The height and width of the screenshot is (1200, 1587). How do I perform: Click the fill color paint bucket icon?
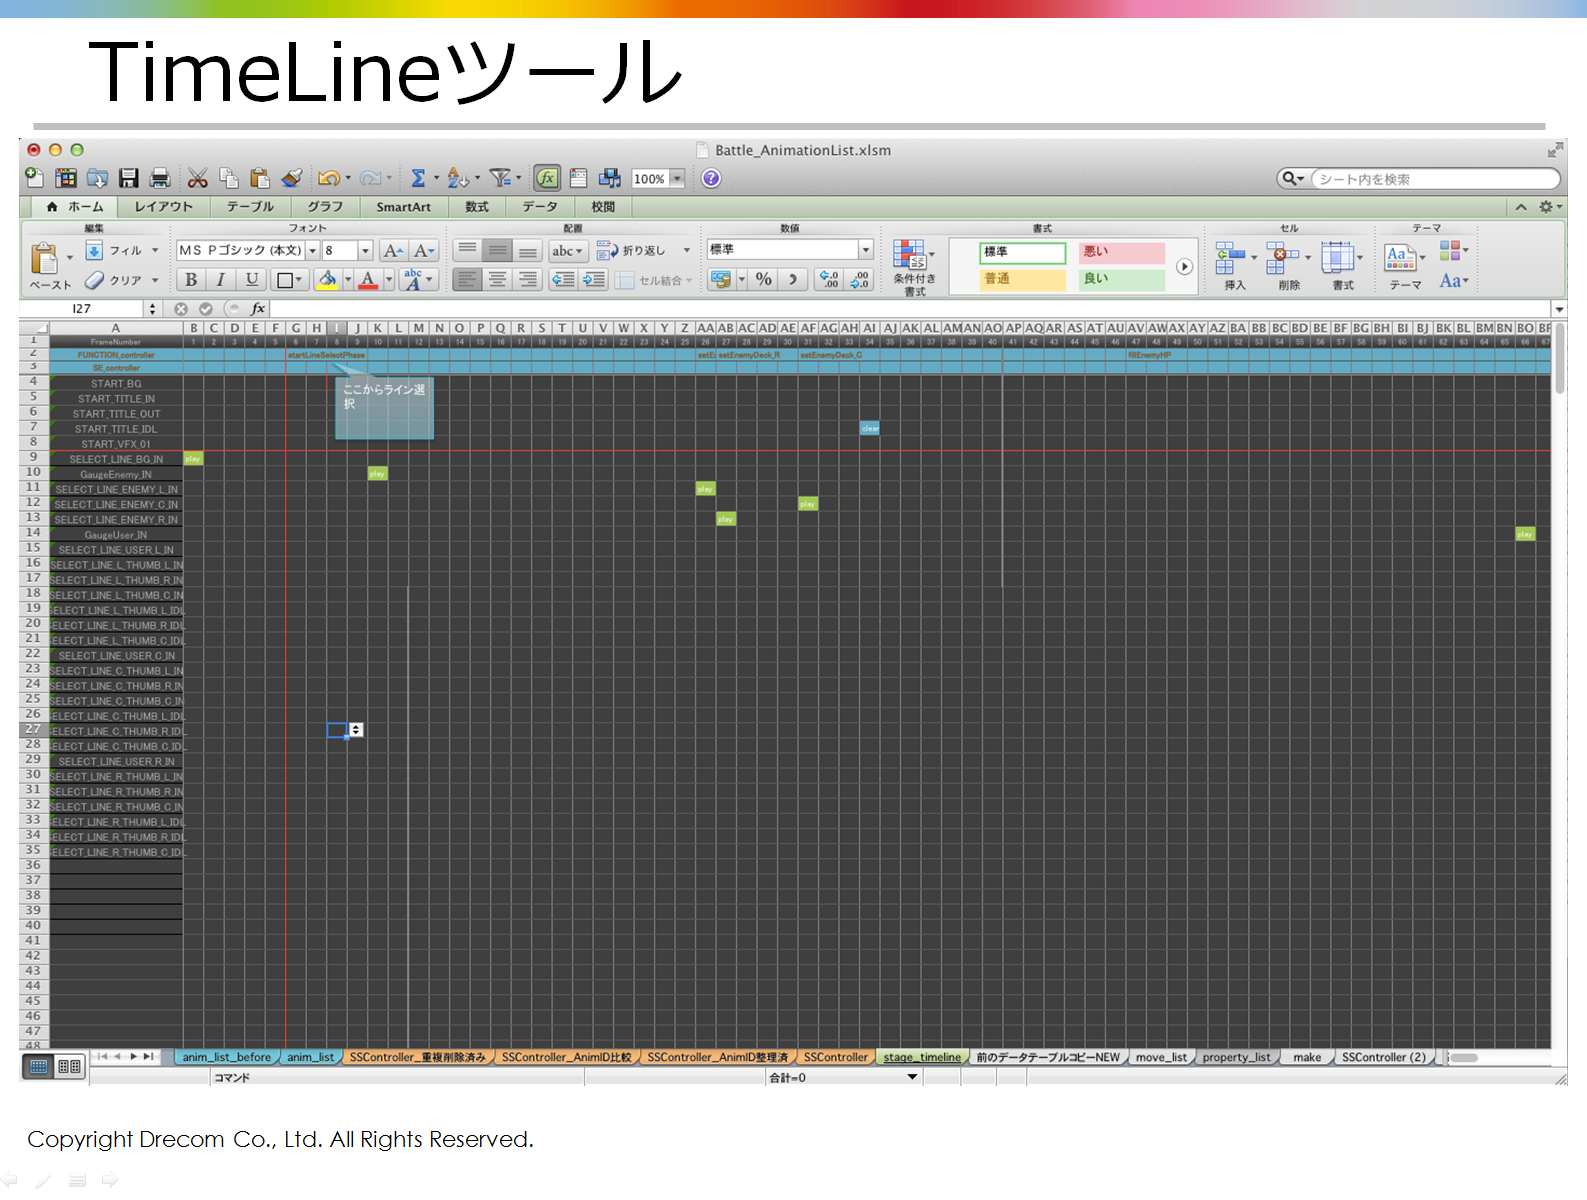[x=326, y=280]
